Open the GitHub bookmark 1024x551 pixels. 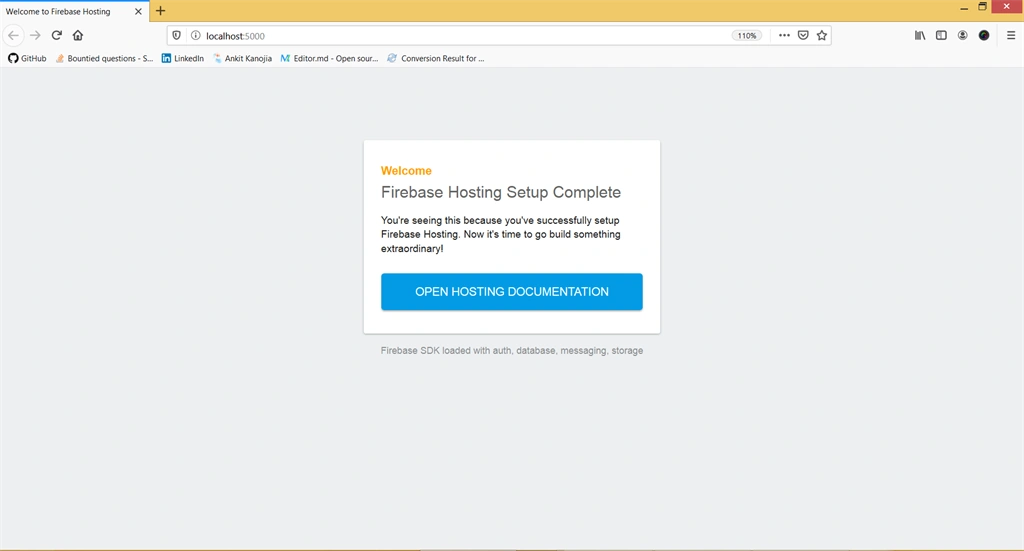(x=27, y=58)
